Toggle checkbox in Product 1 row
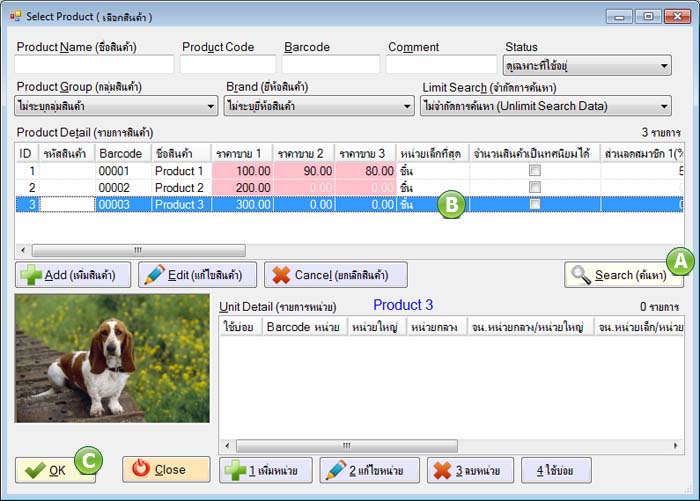 (535, 171)
